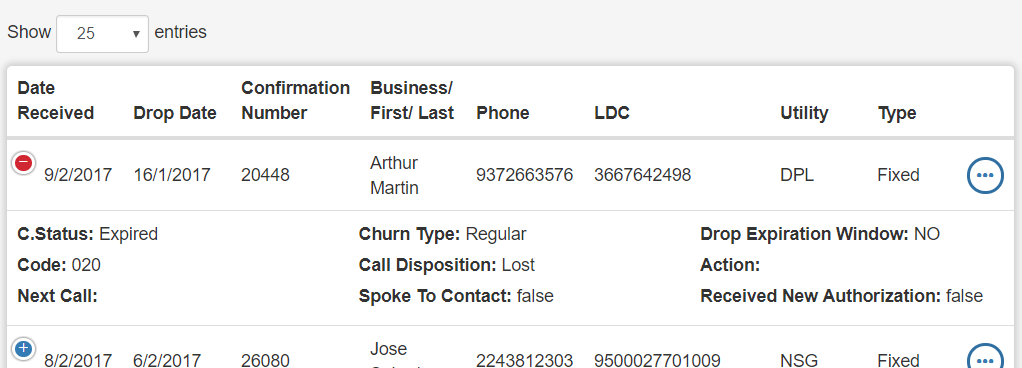Click LDC value 9500027701009
The height and width of the screenshot is (368, 1022).
(657, 360)
